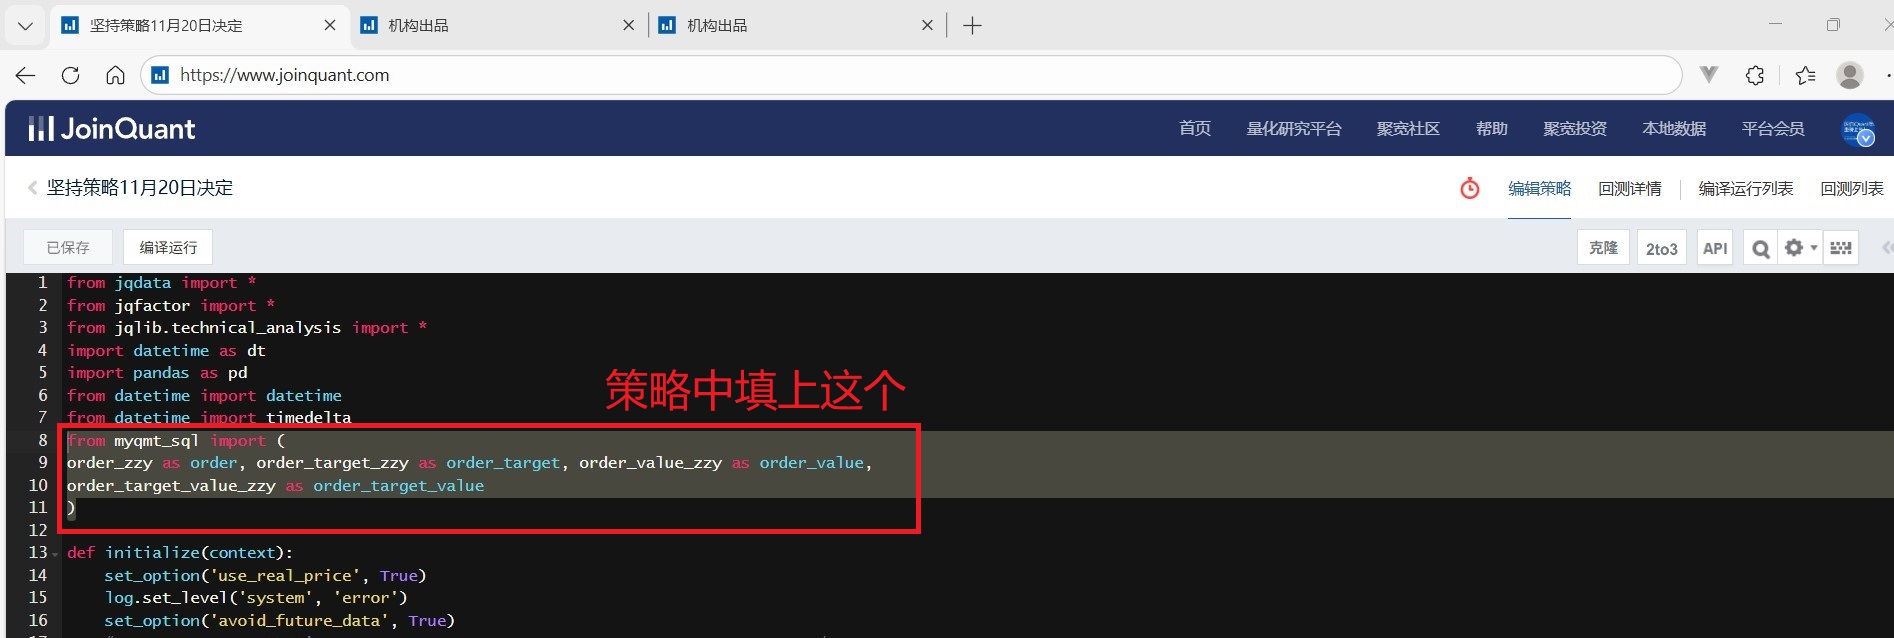The height and width of the screenshot is (638, 1894).
Task: Click 'order_target_zzy' on line 9
Action: (332, 463)
